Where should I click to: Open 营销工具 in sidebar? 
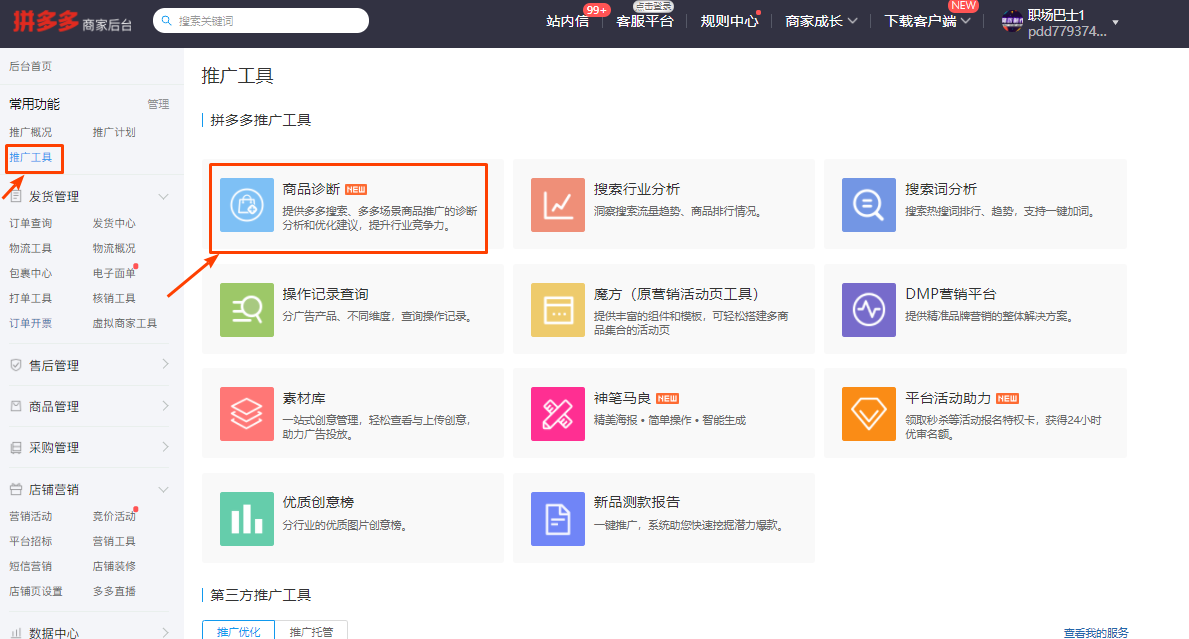(114, 541)
